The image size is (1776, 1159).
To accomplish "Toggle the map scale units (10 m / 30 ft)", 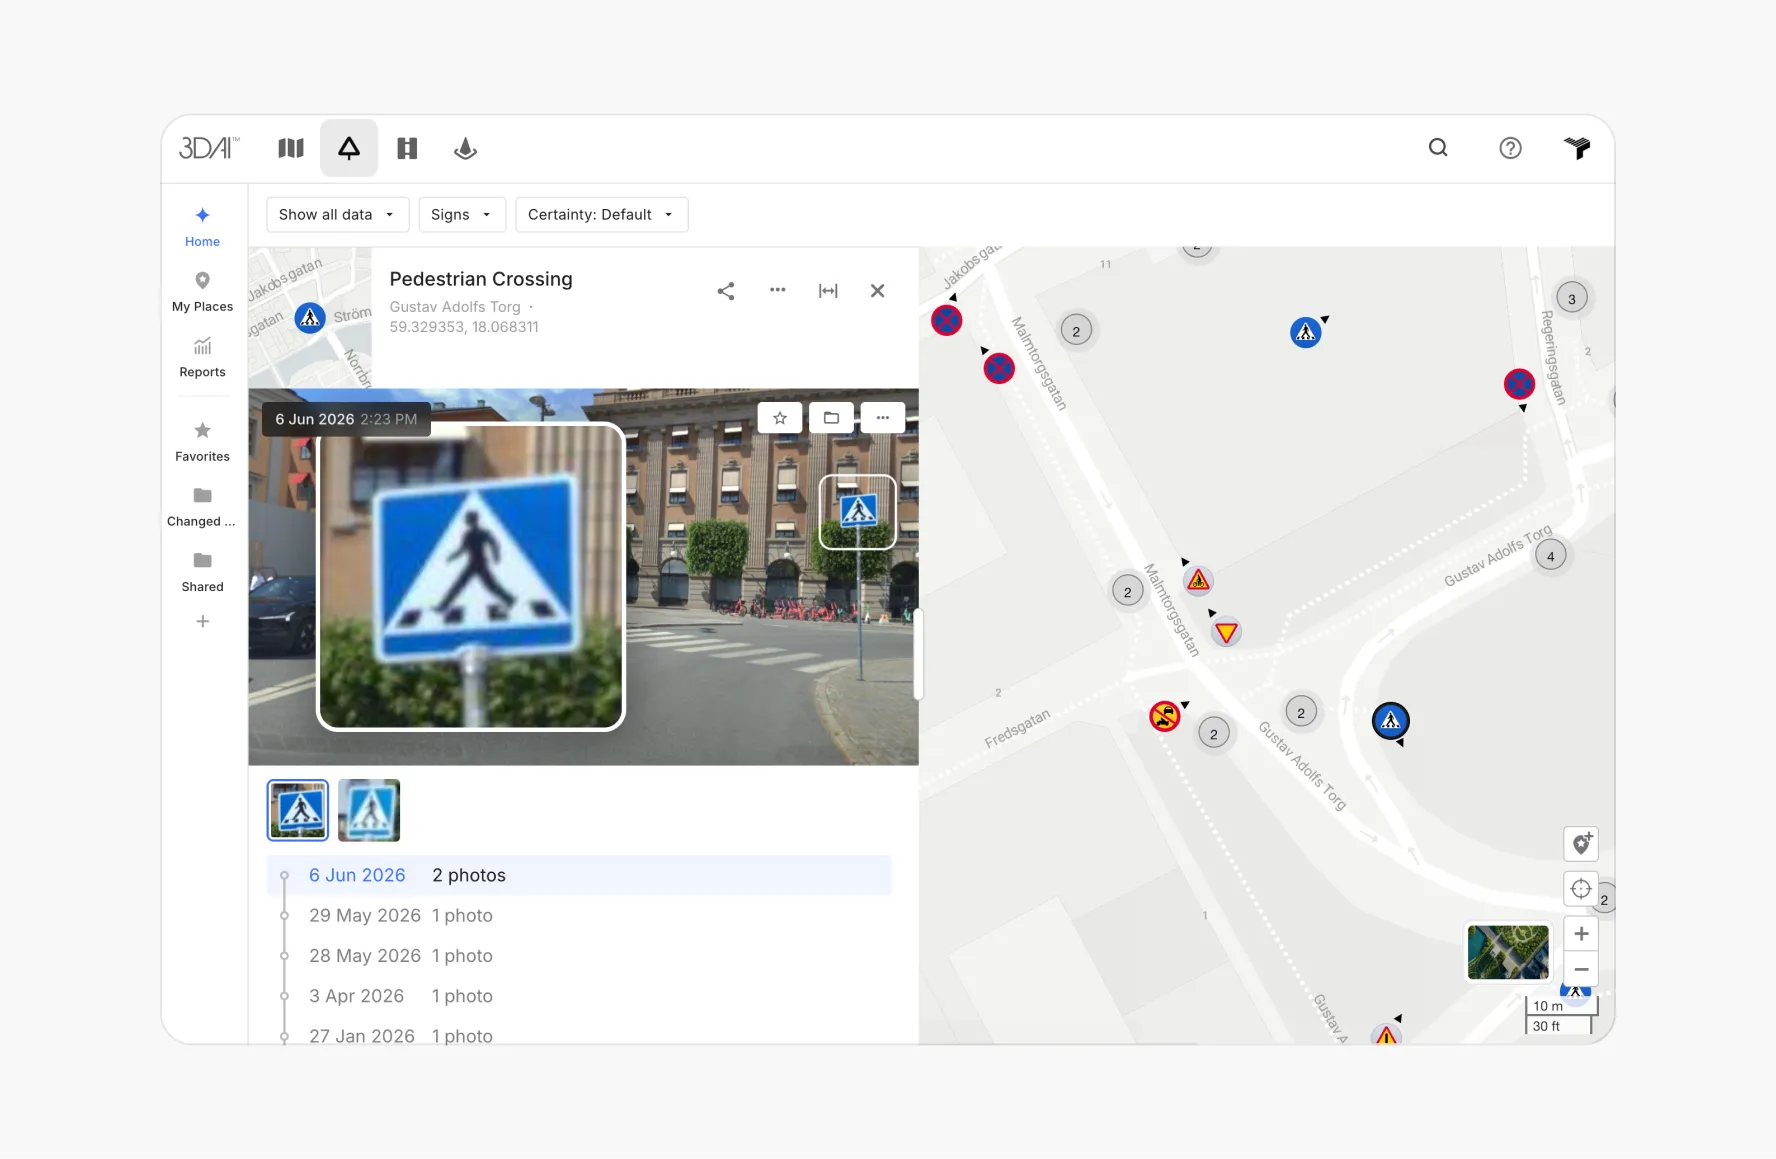I will (1561, 1016).
